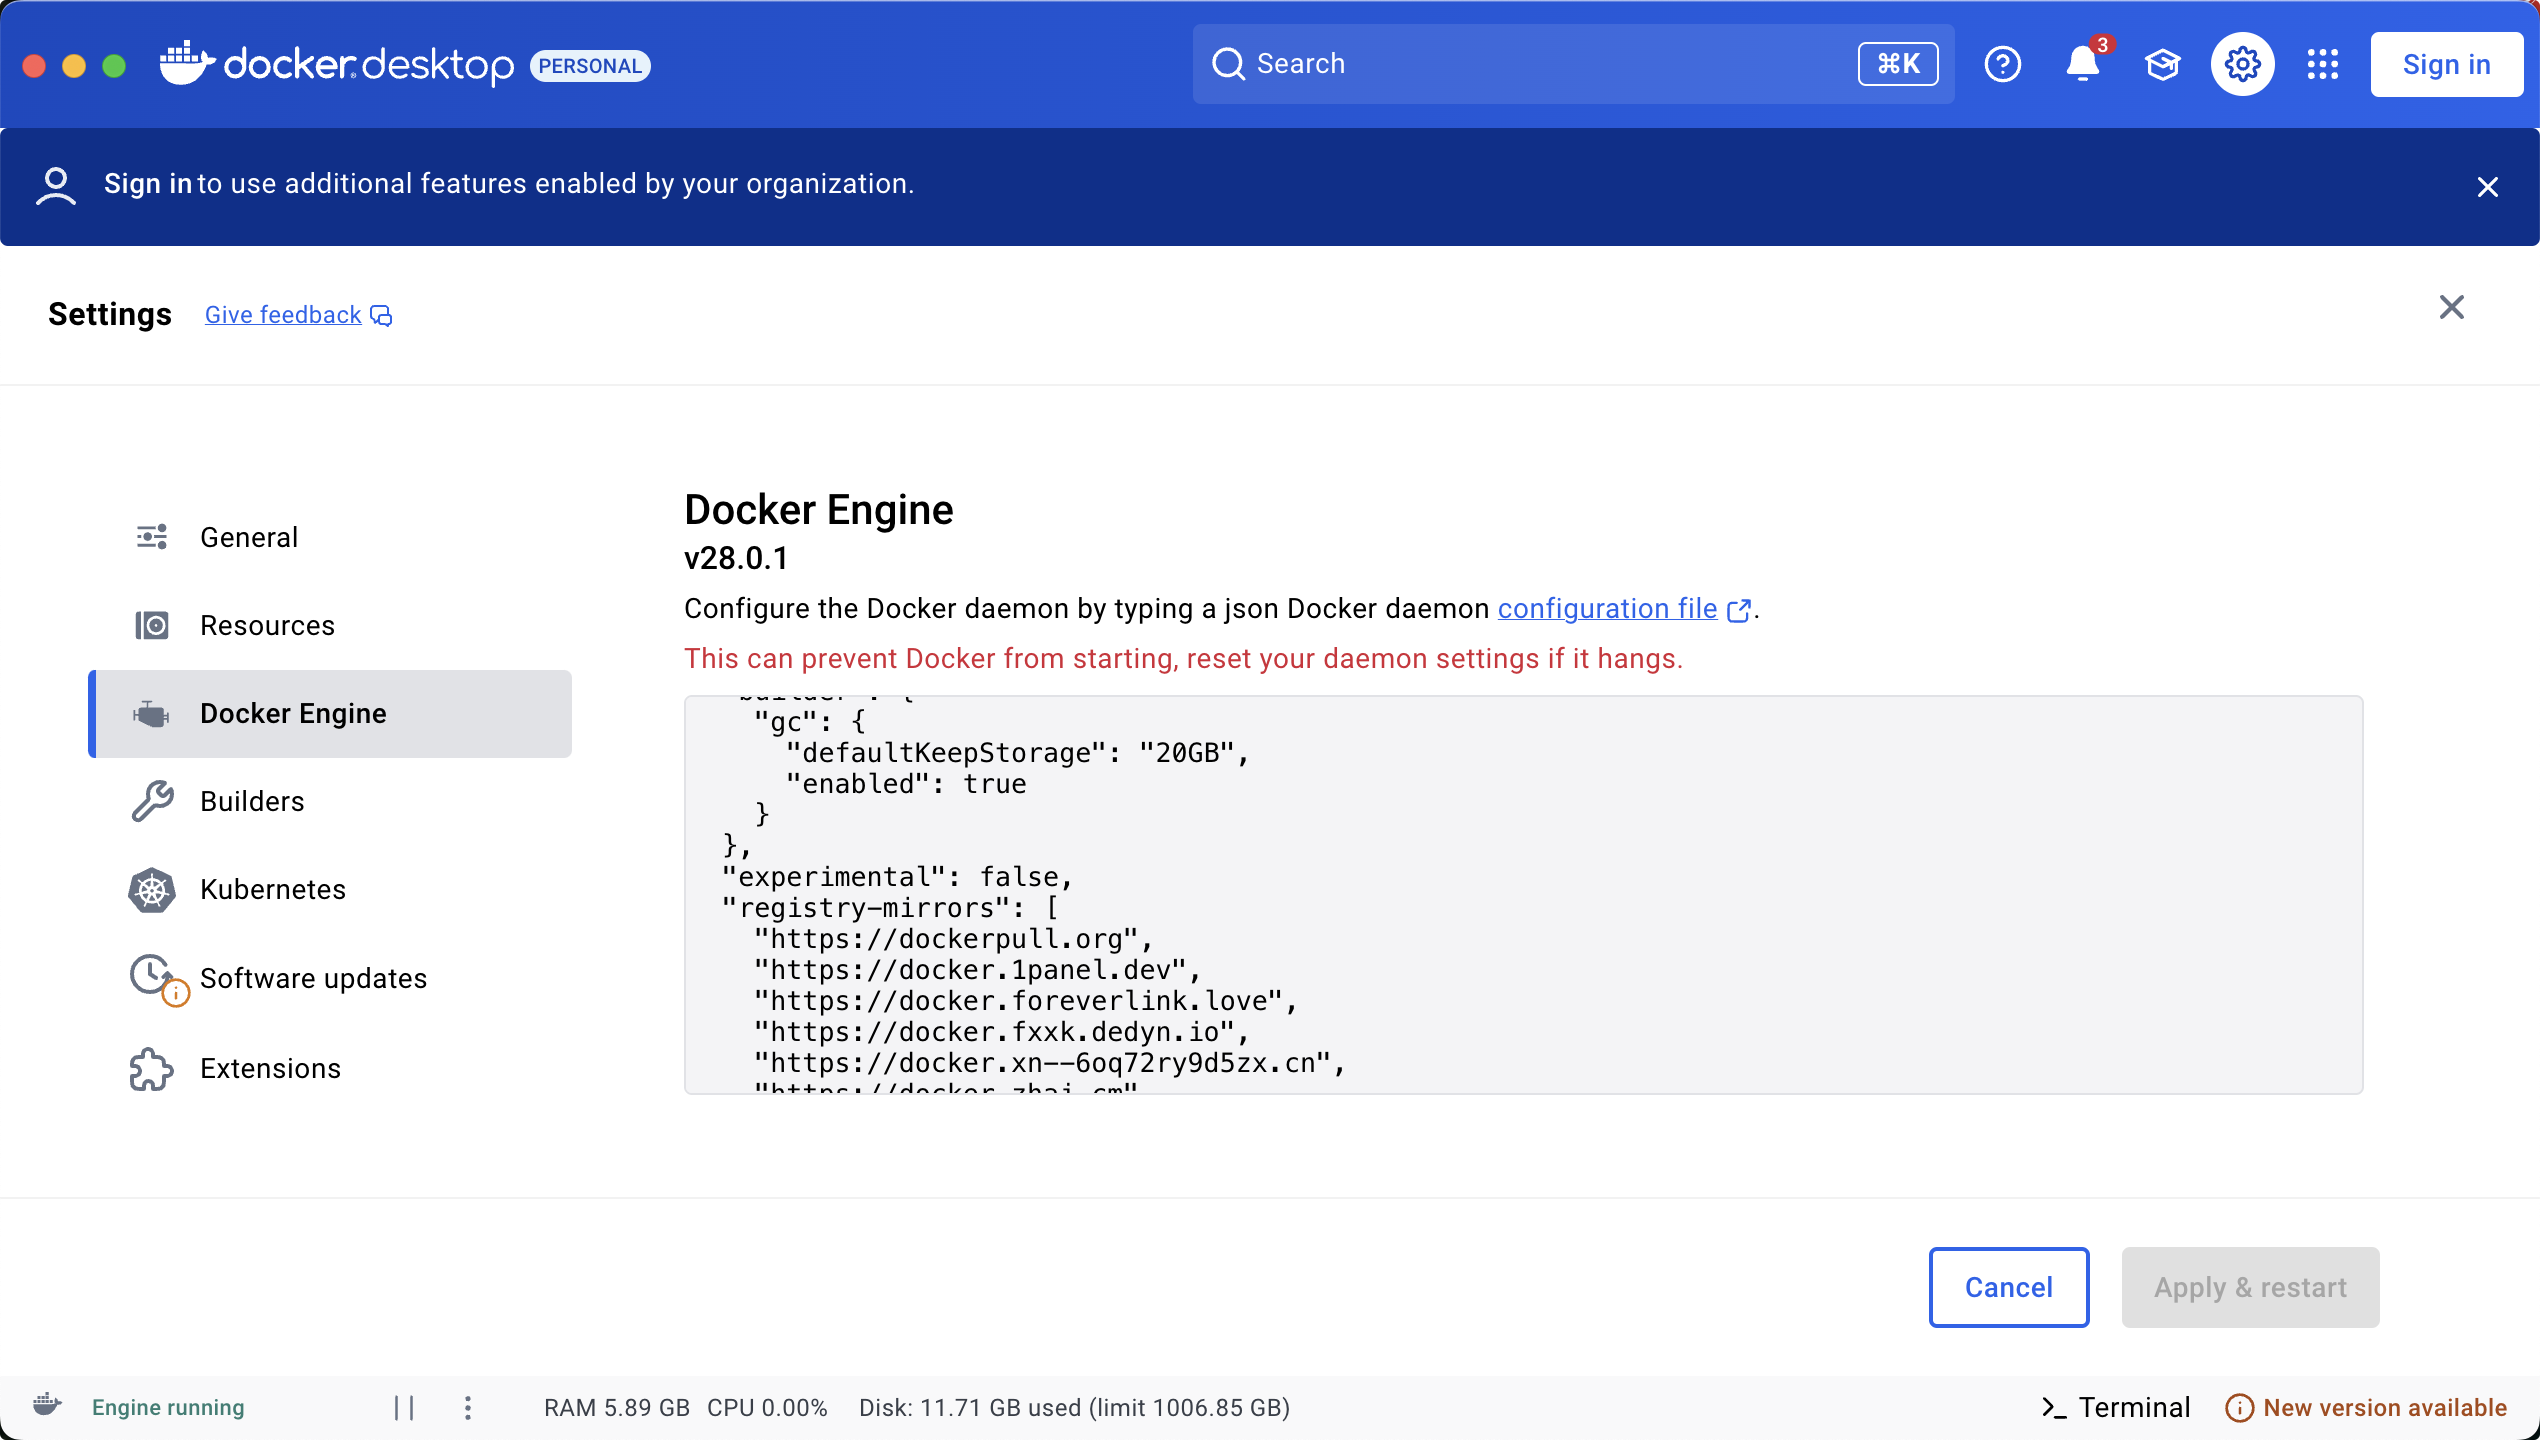Open the Terminal panel
Screen dimensions: 2540x1440
point(2115,1407)
